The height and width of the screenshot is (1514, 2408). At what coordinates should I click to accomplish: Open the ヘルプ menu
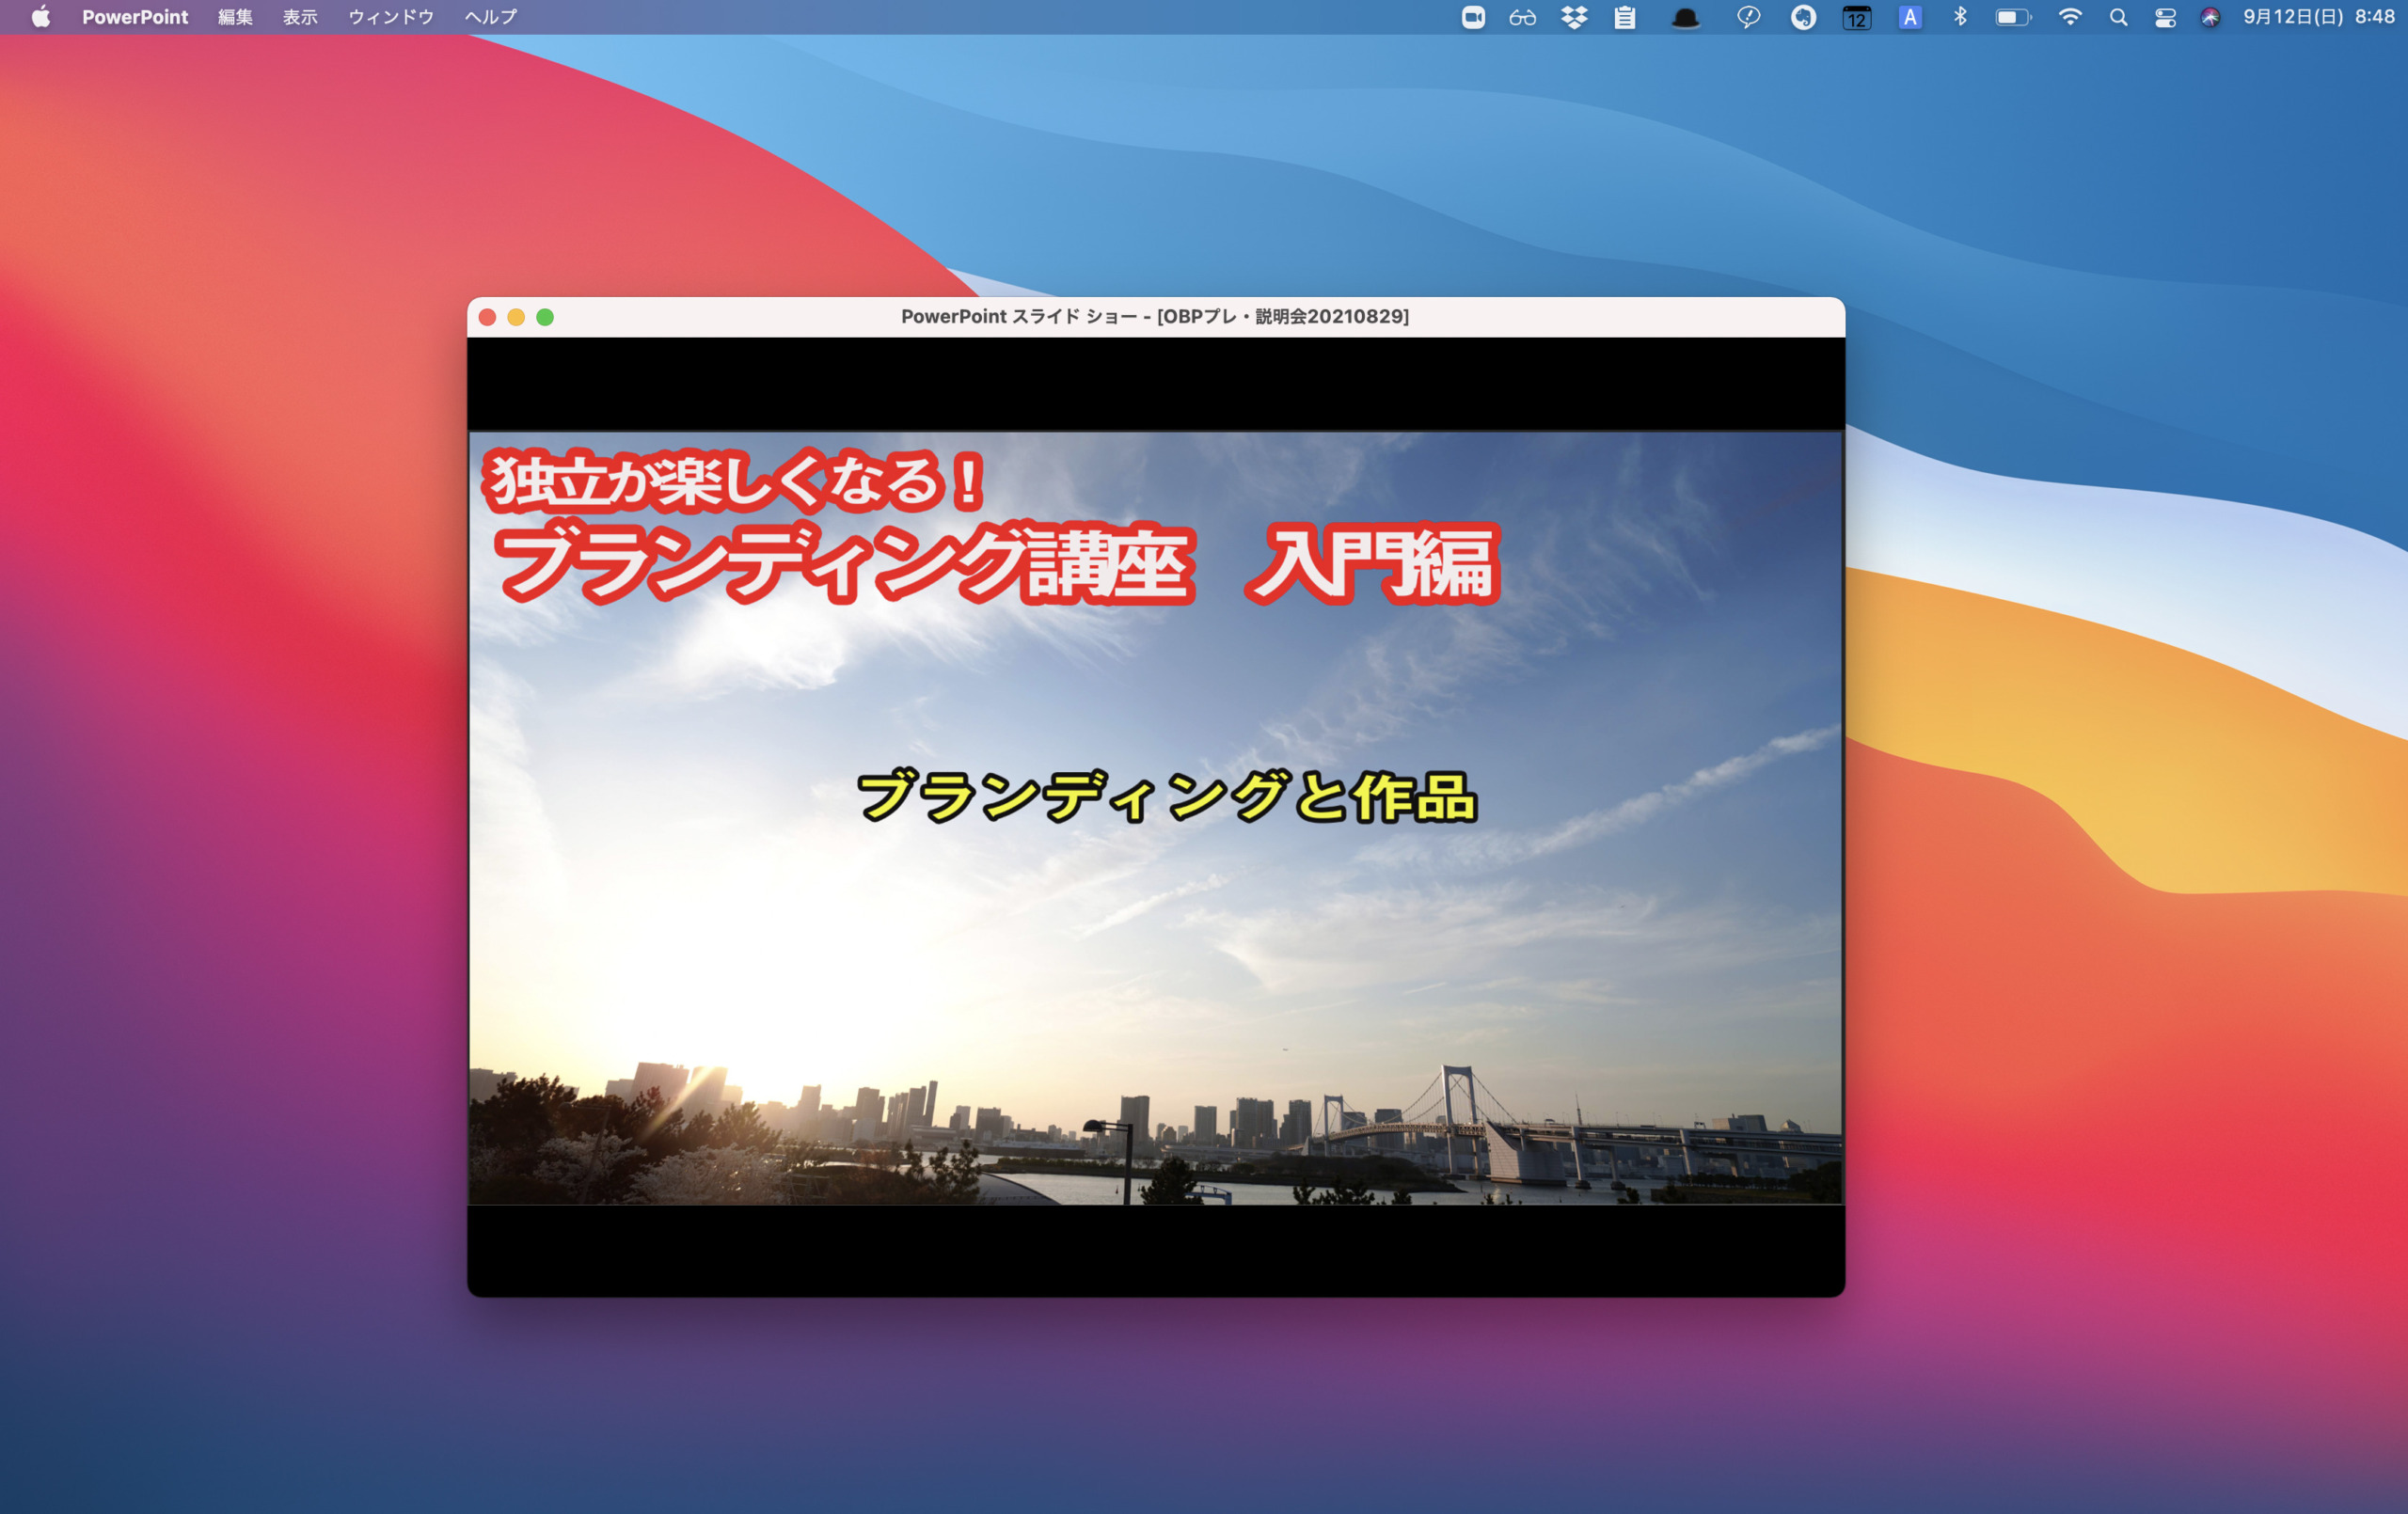pos(491,17)
